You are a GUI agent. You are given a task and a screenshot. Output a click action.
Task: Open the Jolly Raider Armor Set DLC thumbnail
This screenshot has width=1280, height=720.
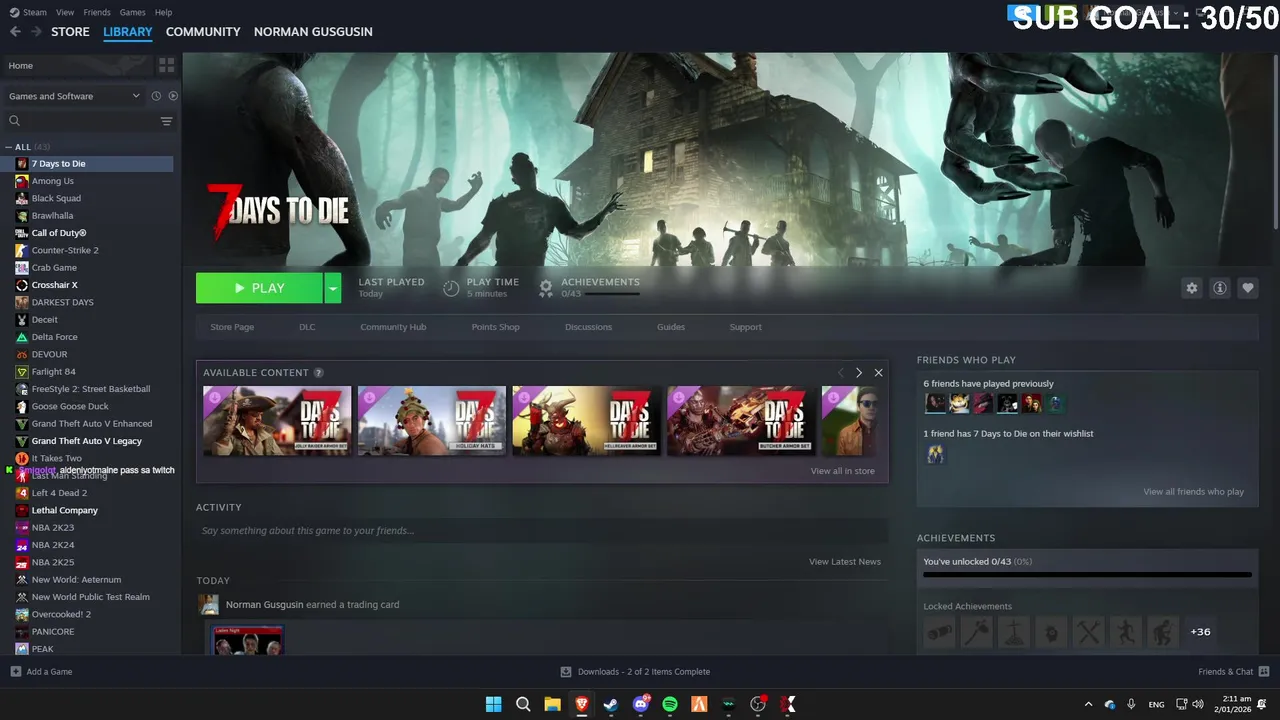click(x=277, y=421)
